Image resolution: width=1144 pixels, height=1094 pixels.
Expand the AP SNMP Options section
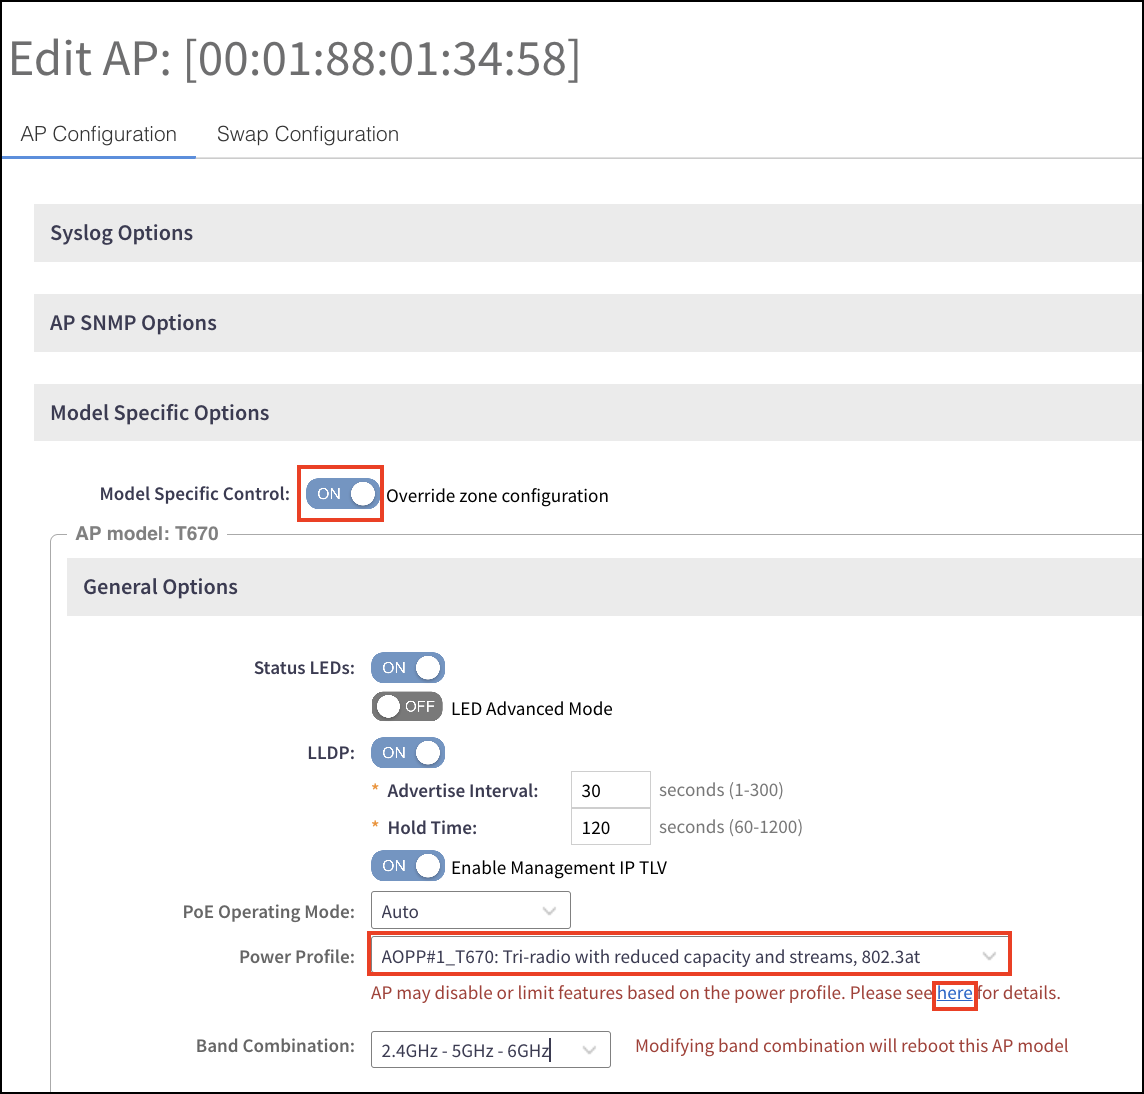587,323
